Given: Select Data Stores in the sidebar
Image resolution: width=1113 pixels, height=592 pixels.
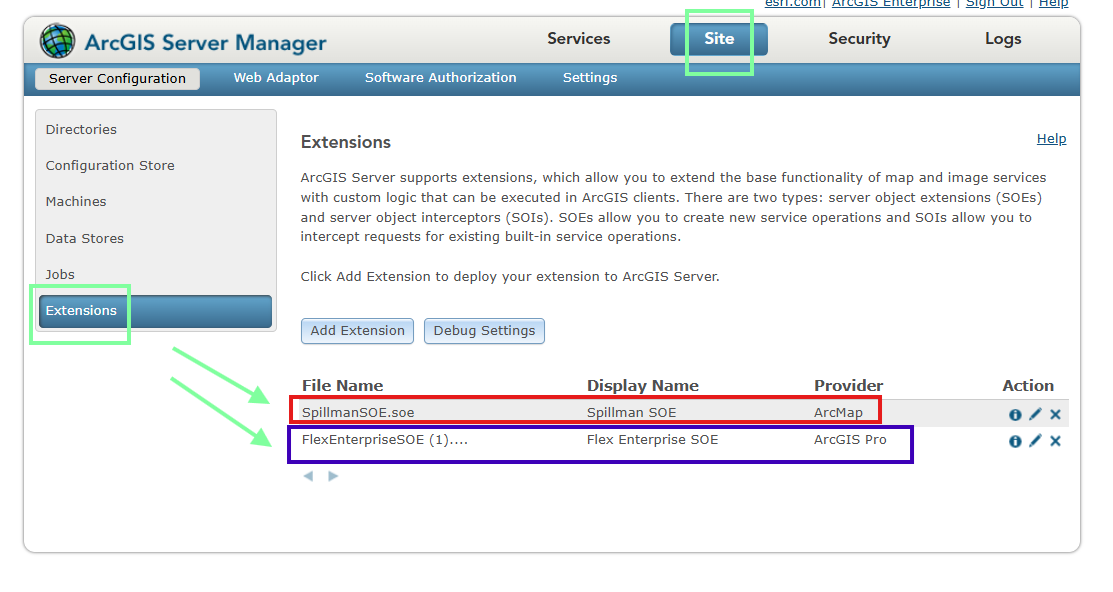Looking at the screenshot, I should point(85,238).
